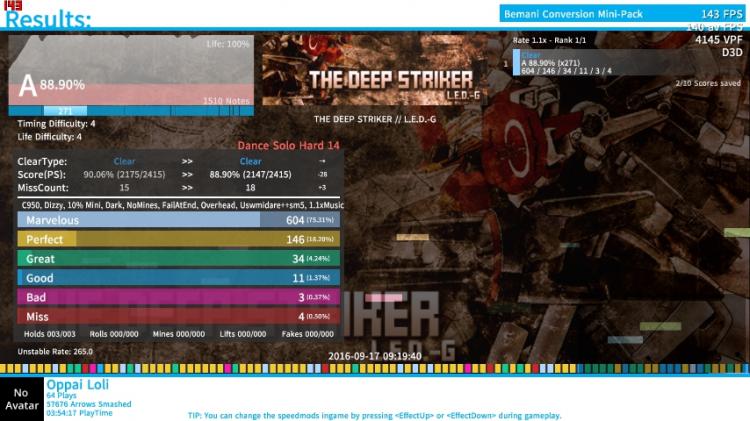Click the previous score 90.06% (2175/2415)
750x421 pixels.
tap(124, 174)
